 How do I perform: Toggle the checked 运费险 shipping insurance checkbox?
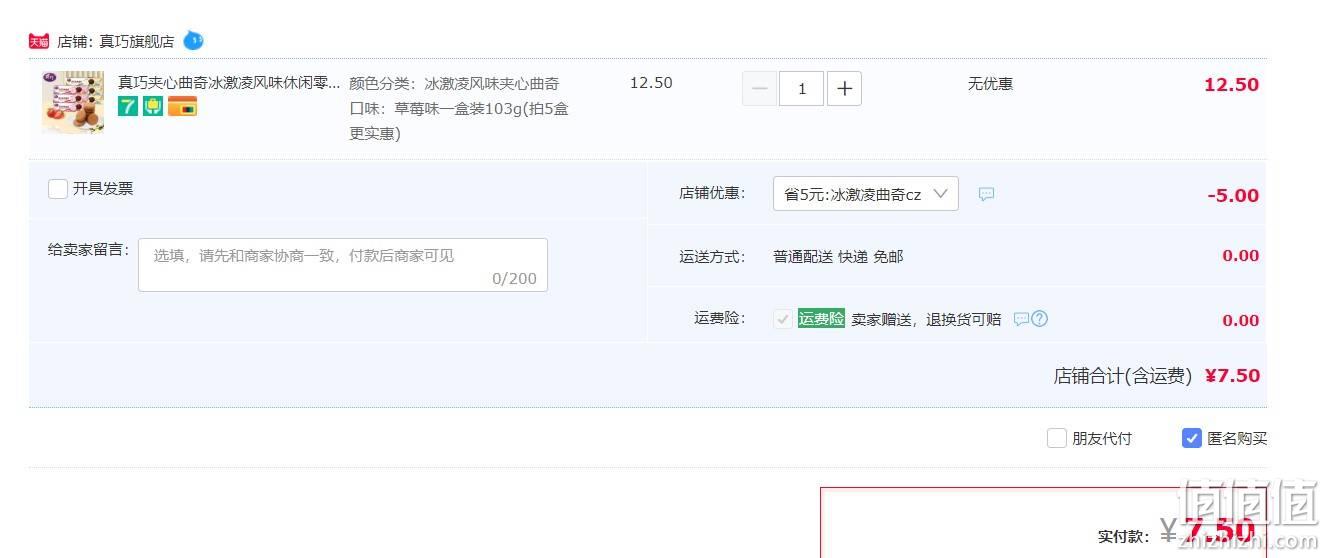click(783, 319)
